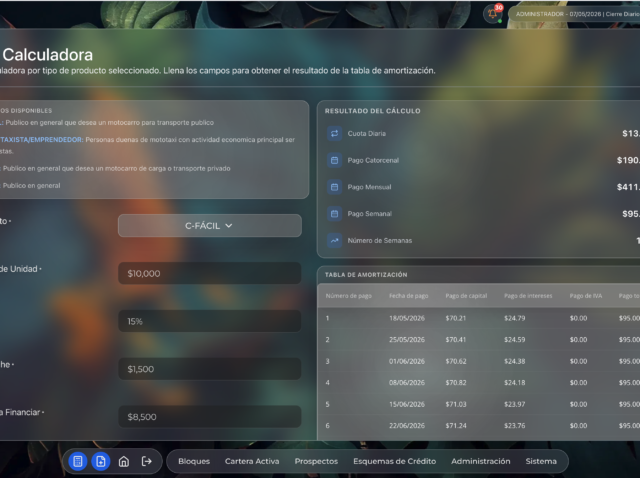The image size is (640, 478).
Task: Click the Pago Catorcenal calendar icon
Action: pos(334,160)
